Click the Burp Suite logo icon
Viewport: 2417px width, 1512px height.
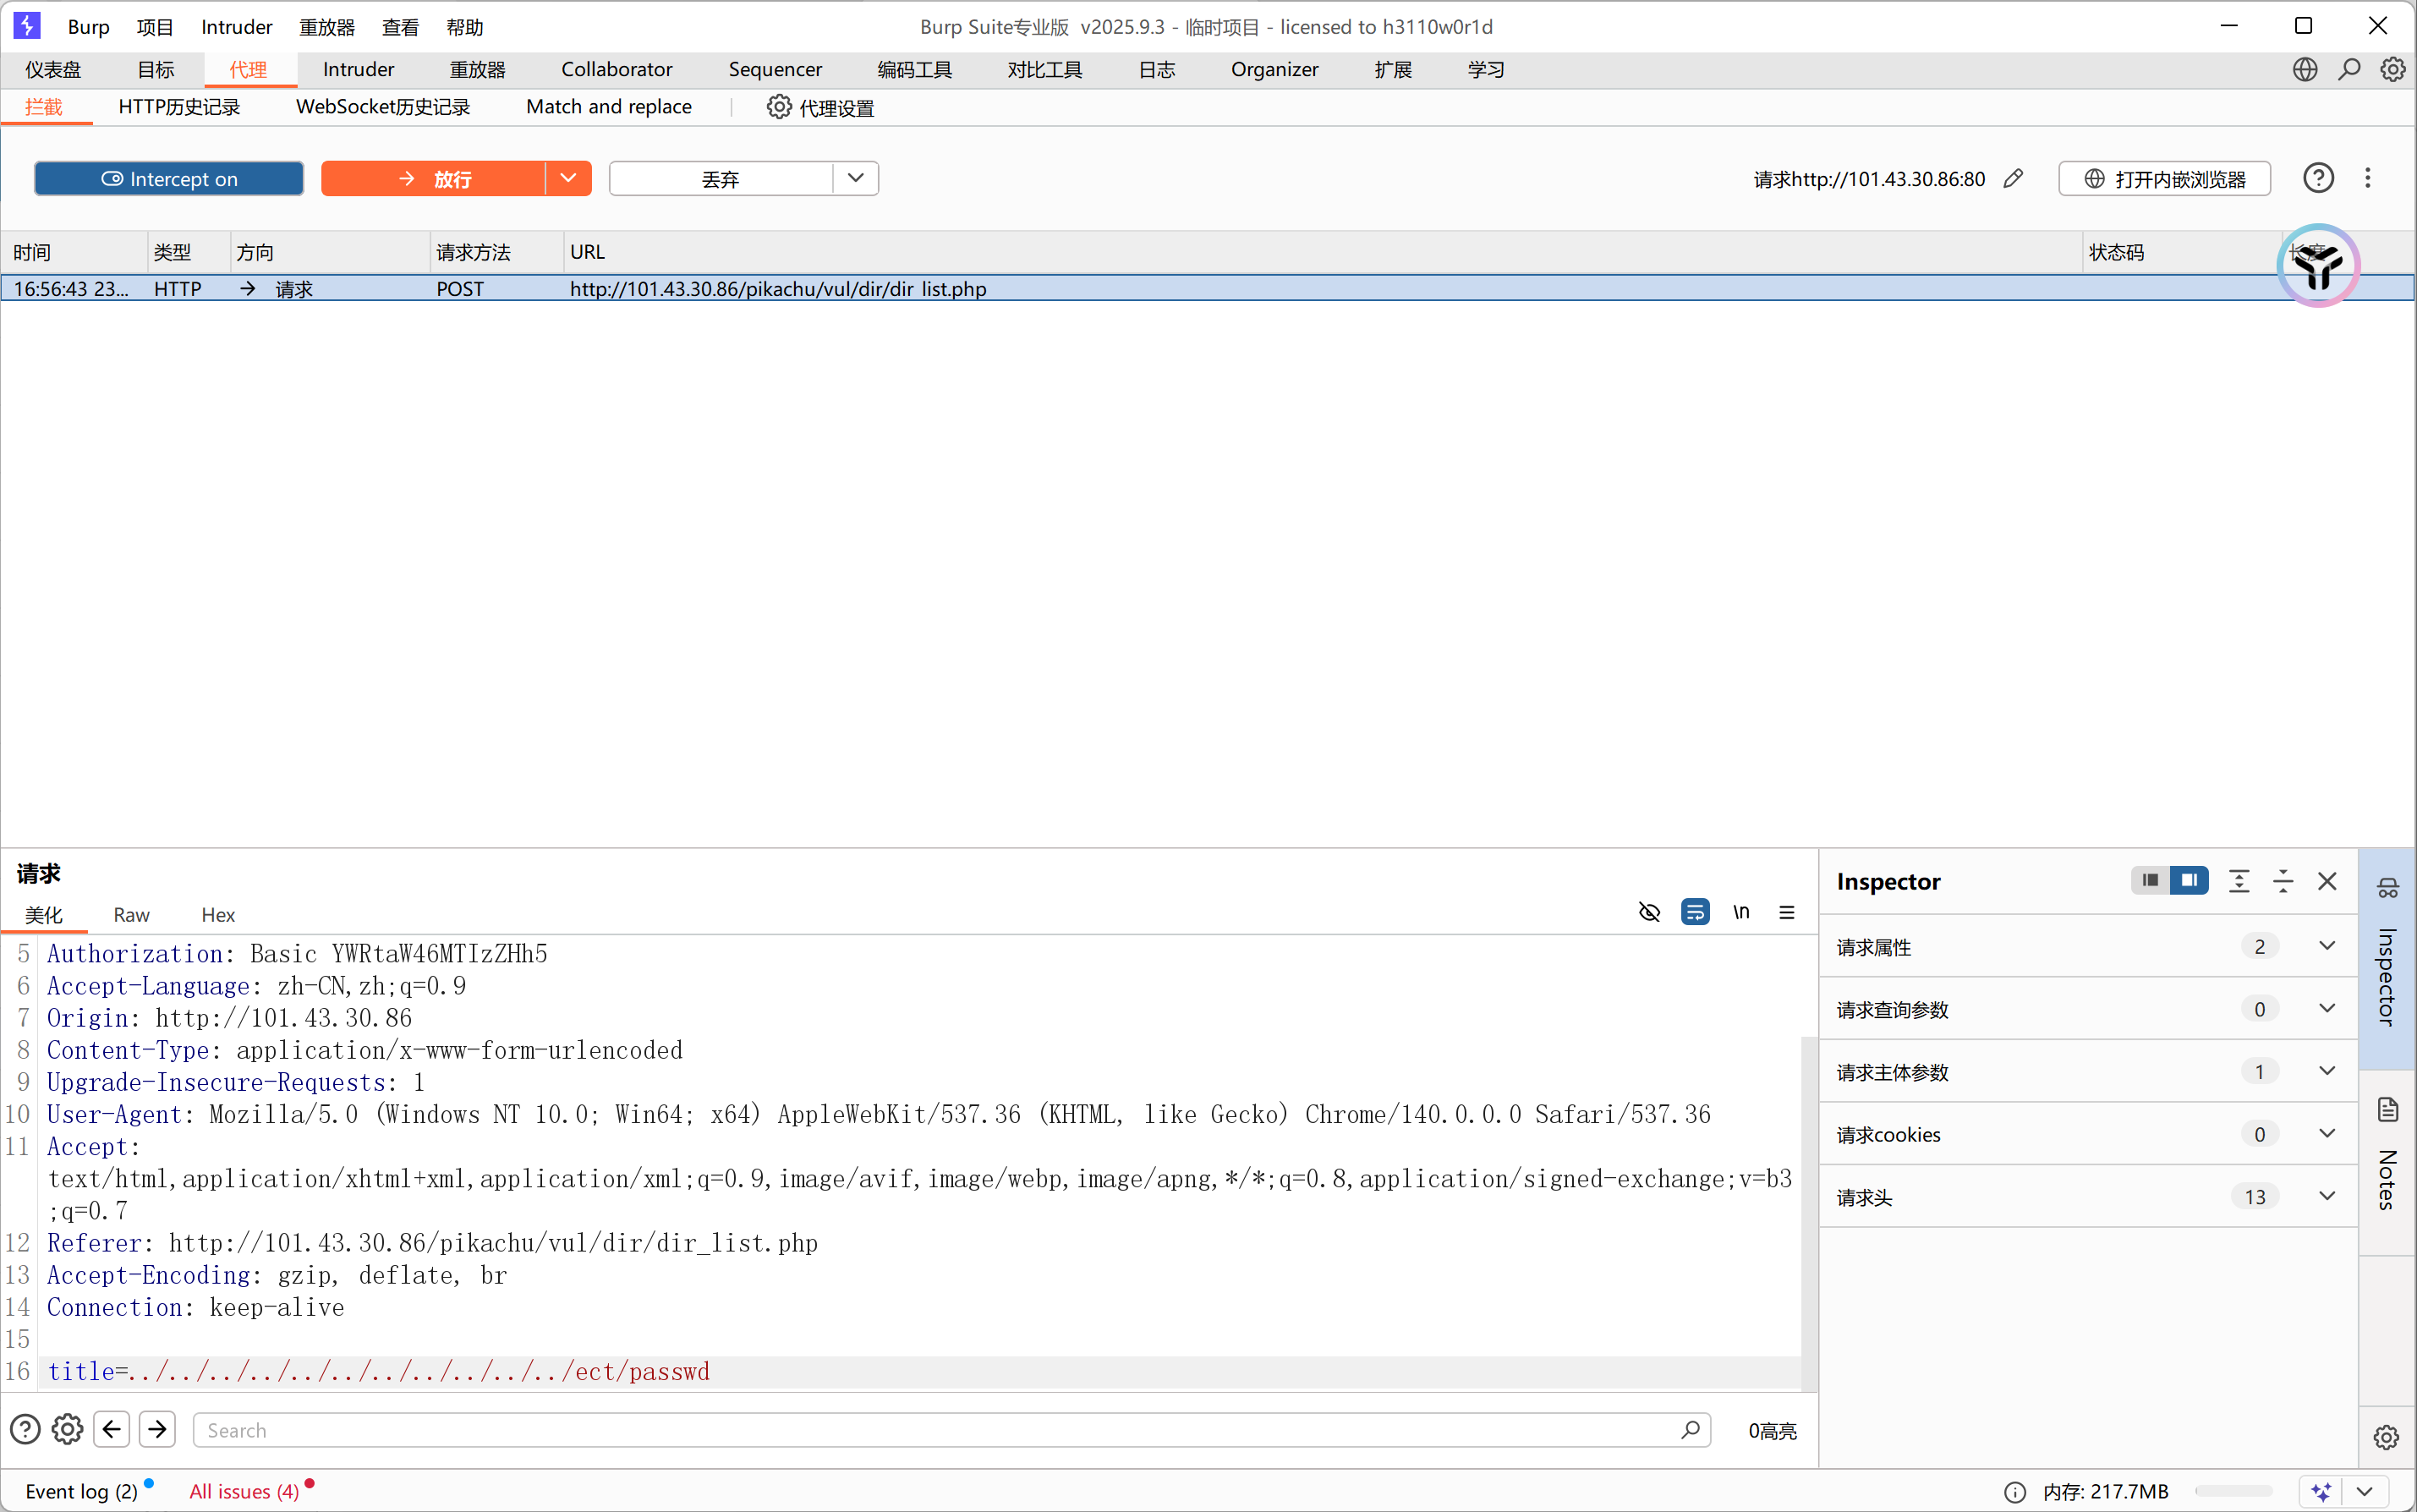pyautogui.click(x=27, y=26)
